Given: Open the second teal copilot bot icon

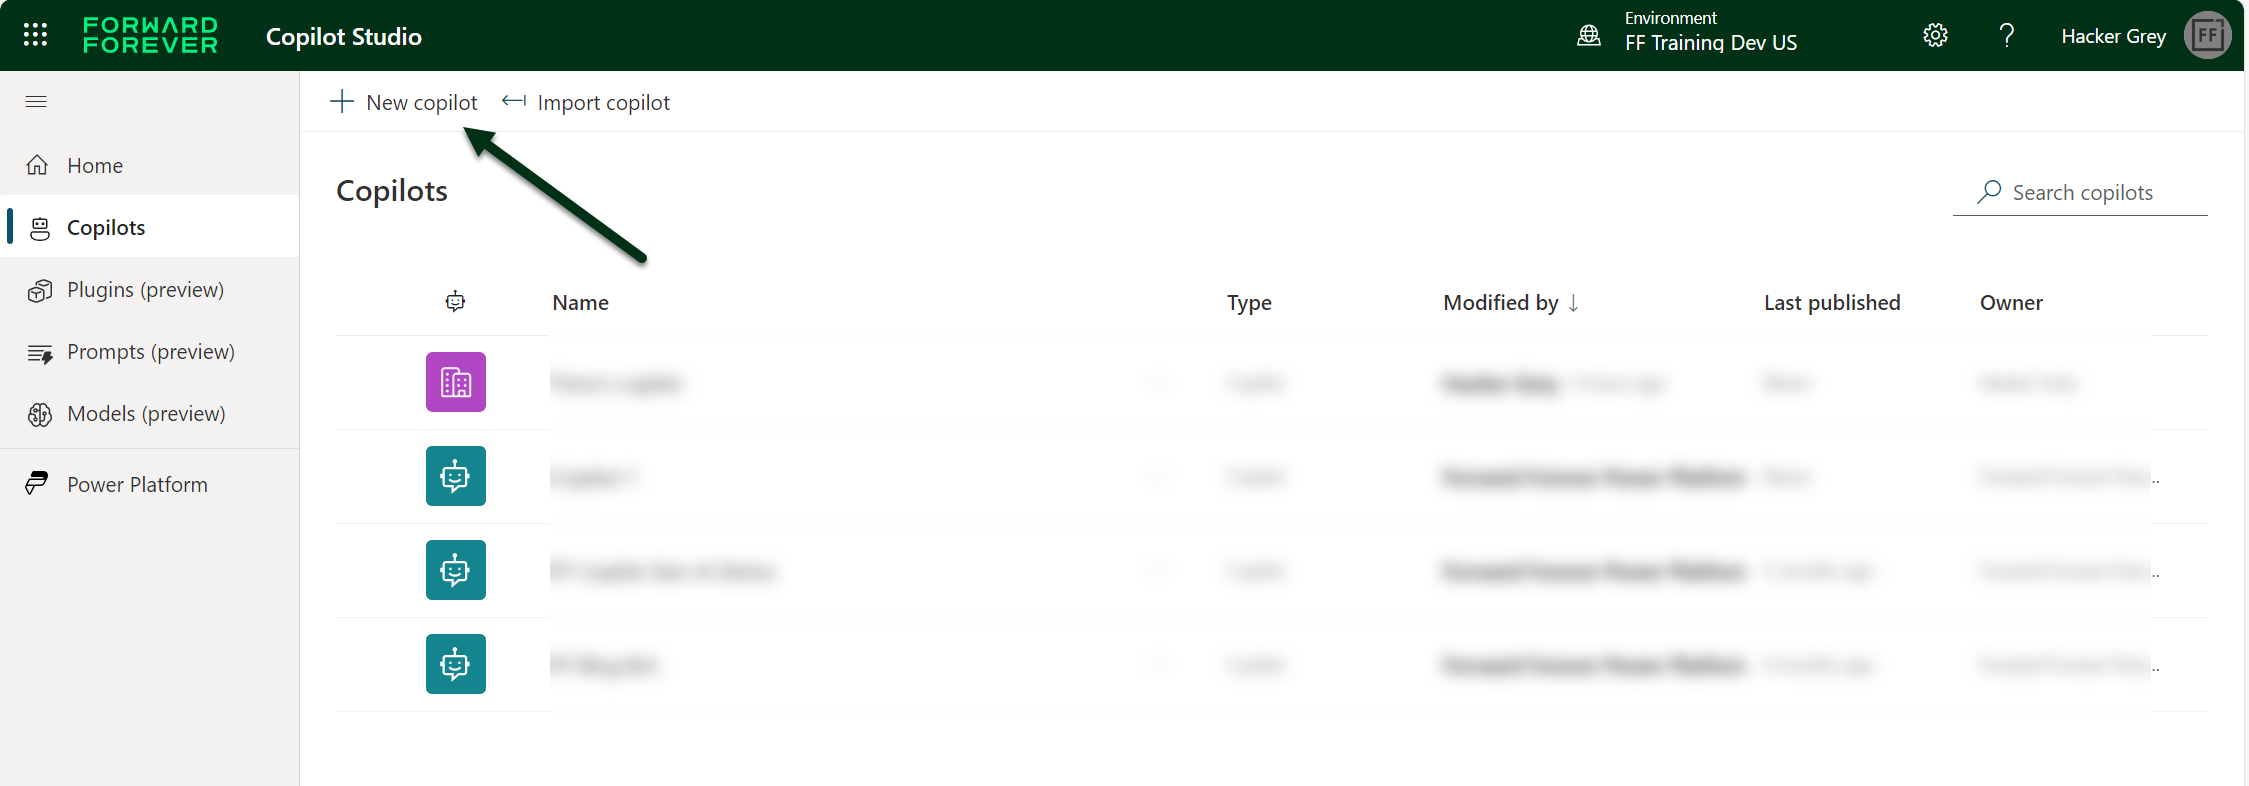Looking at the screenshot, I should (455, 570).
